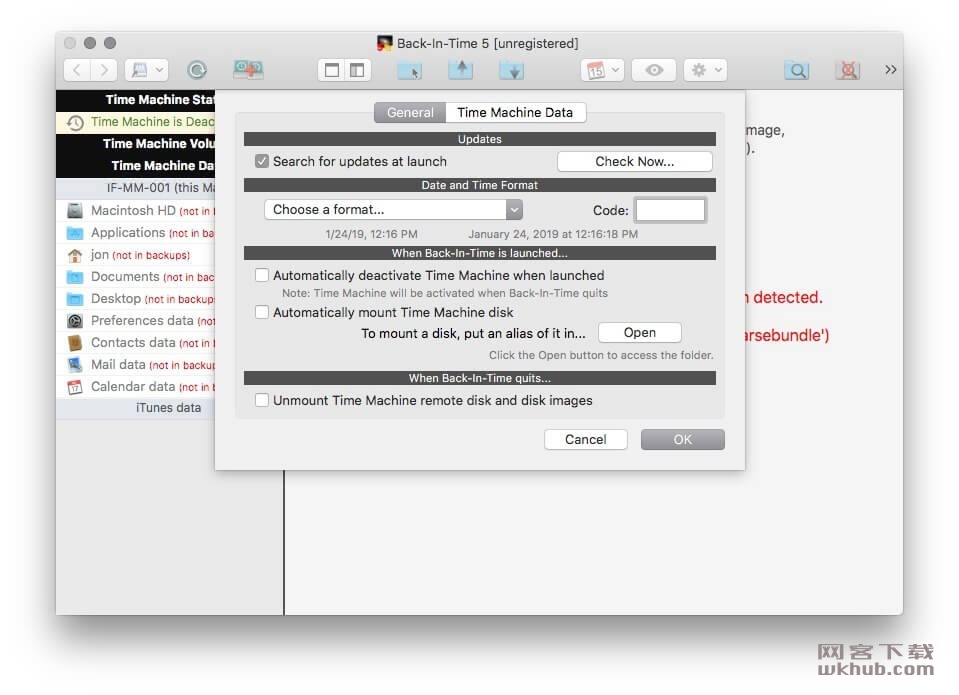The image size is (959, 695).
Task: Click the circular refresh icon in toolbar
Action: coord(196,70)
